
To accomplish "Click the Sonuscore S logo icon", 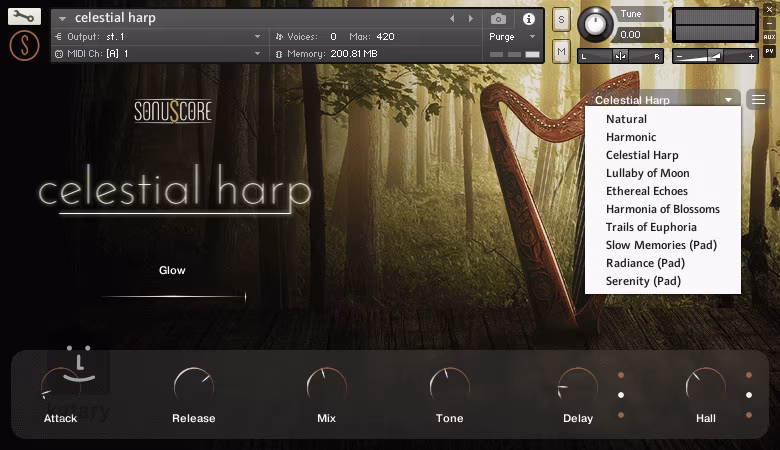I will (x=24, y=45).
